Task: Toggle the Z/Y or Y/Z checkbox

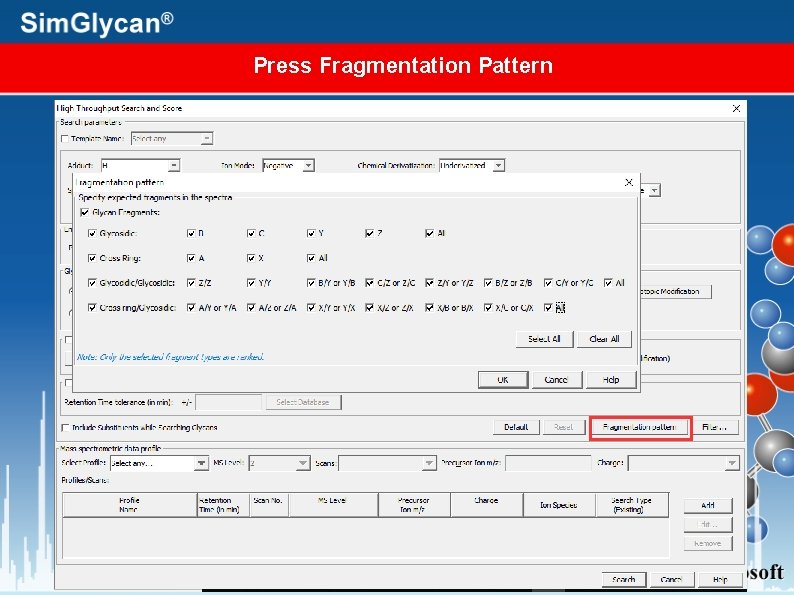Action: pos(429,283)
